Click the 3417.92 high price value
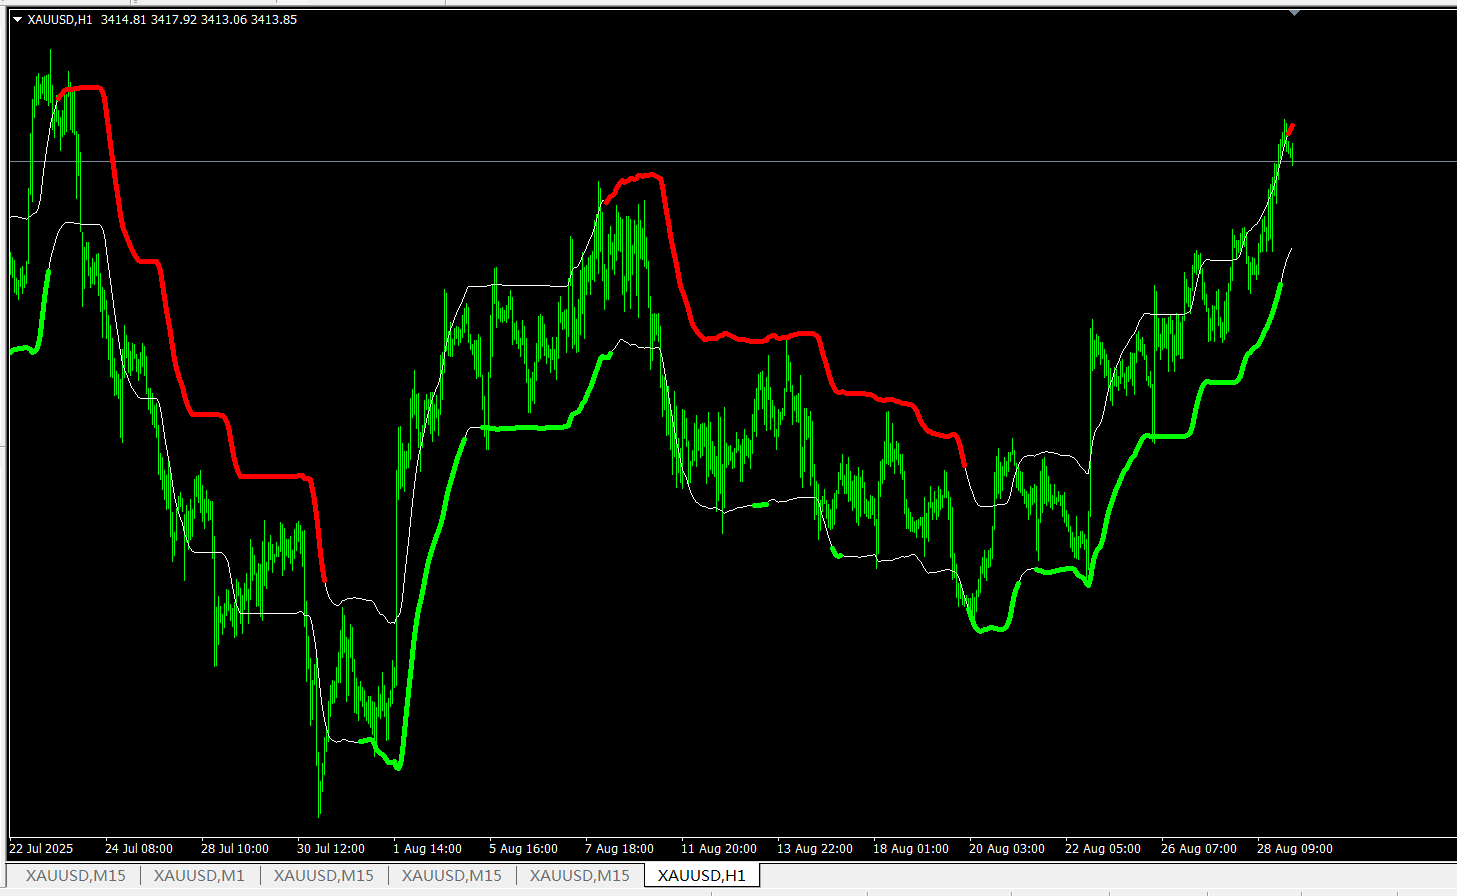The height and width of the screenshot is (896, 1457). coord(173,20)
